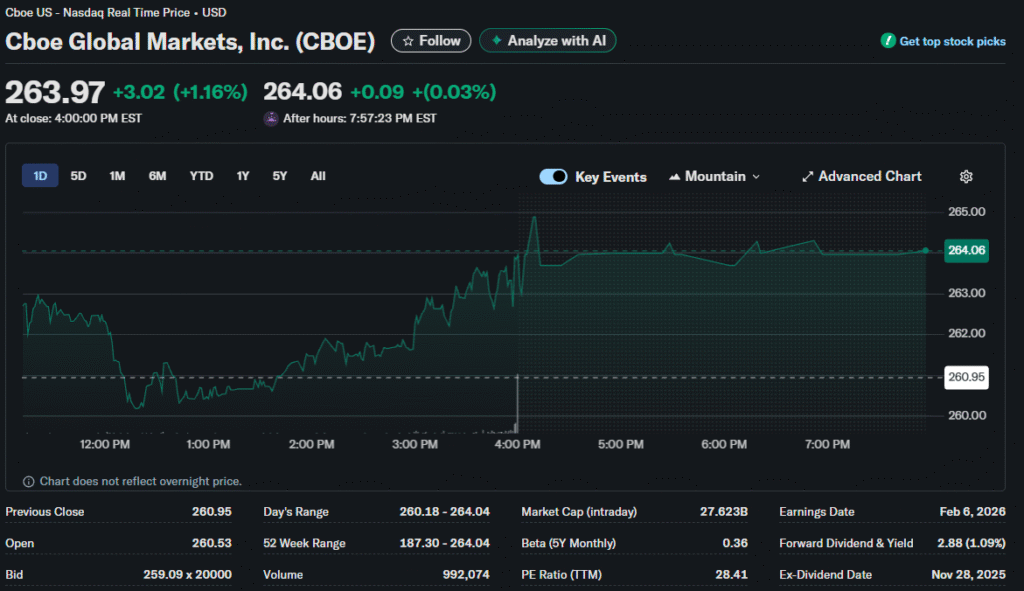Screen dimensions: 1024x591
Task: Open chart settings gear icon
Action: pos(966,177)
